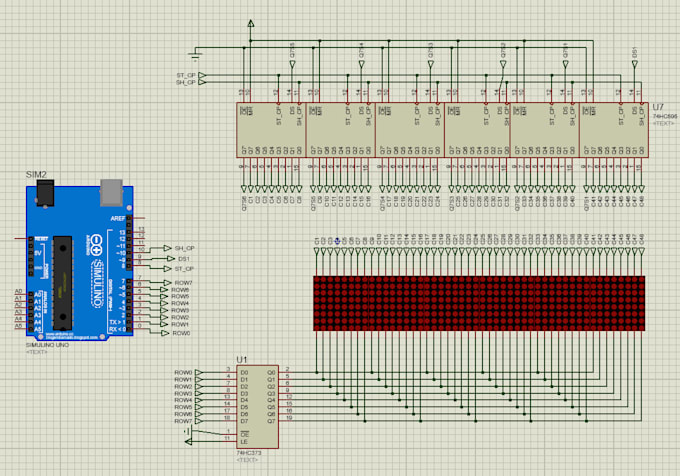Screen dimensions: 680x476
Task: Select the red LED dot matrix display
Action: click(479, 303)
